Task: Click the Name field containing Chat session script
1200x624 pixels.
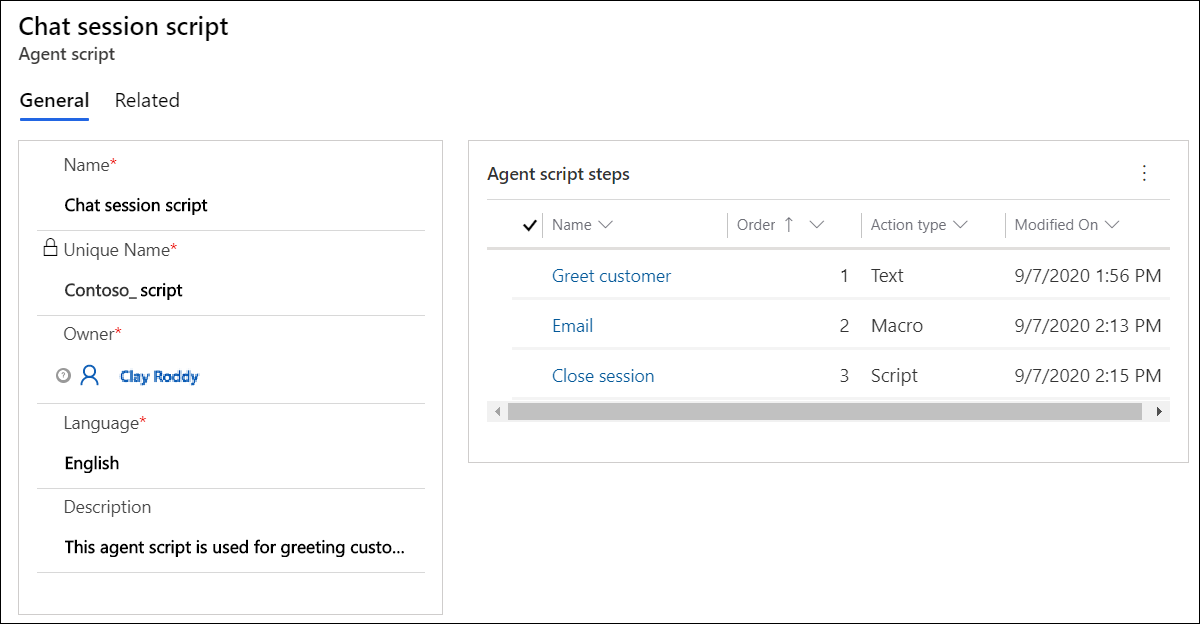Action: (136, 205)
